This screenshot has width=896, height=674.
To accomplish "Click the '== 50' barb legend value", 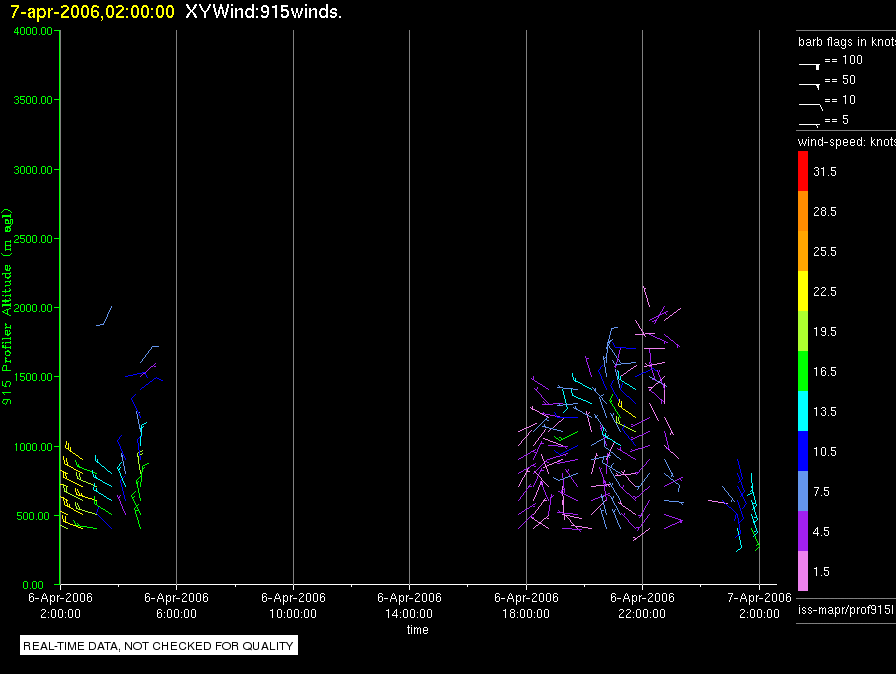I will click(x=840, y=80).
